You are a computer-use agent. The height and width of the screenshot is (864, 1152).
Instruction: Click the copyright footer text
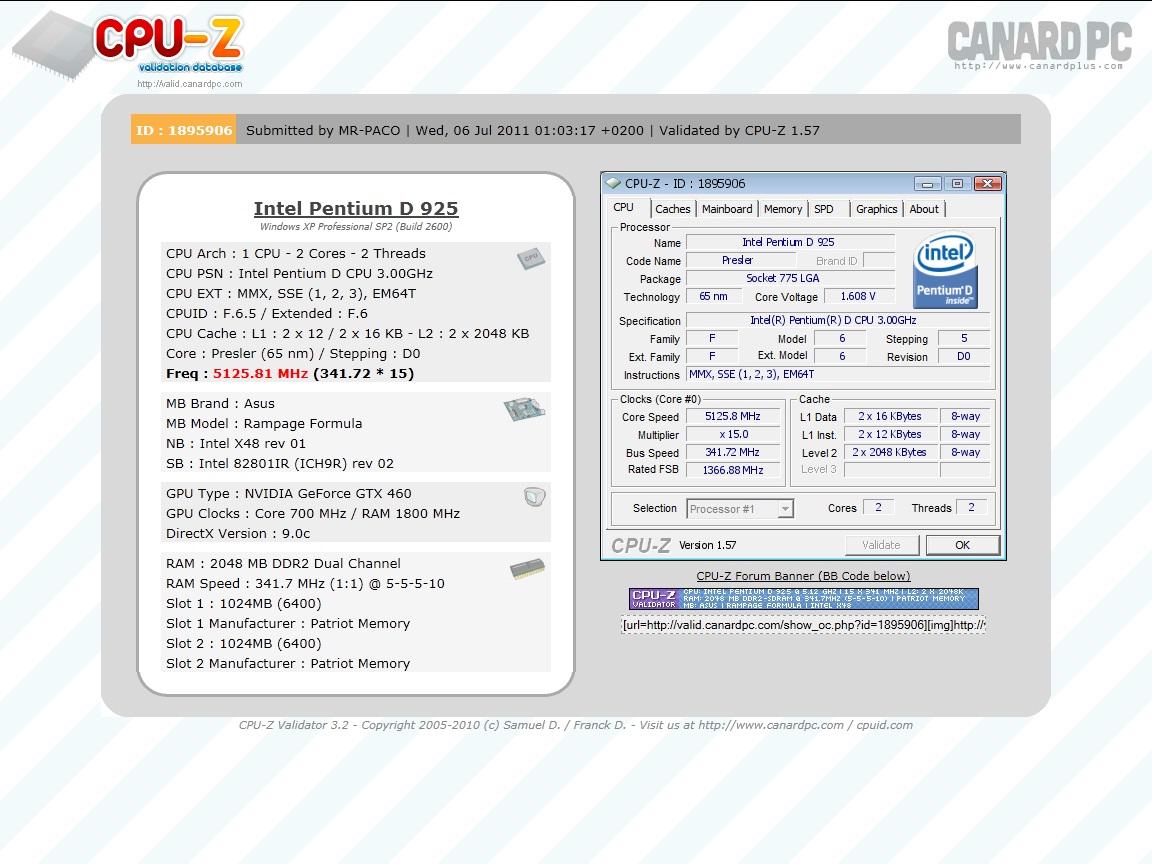(x=575, y=725)
